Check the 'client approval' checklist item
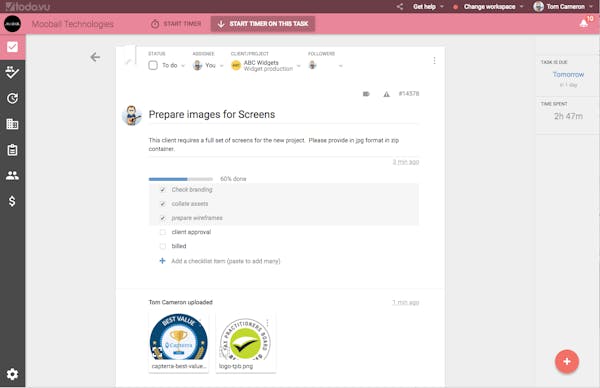Viewport: 600px width, 388px height. pyautogui.click(x=163, y=232)
